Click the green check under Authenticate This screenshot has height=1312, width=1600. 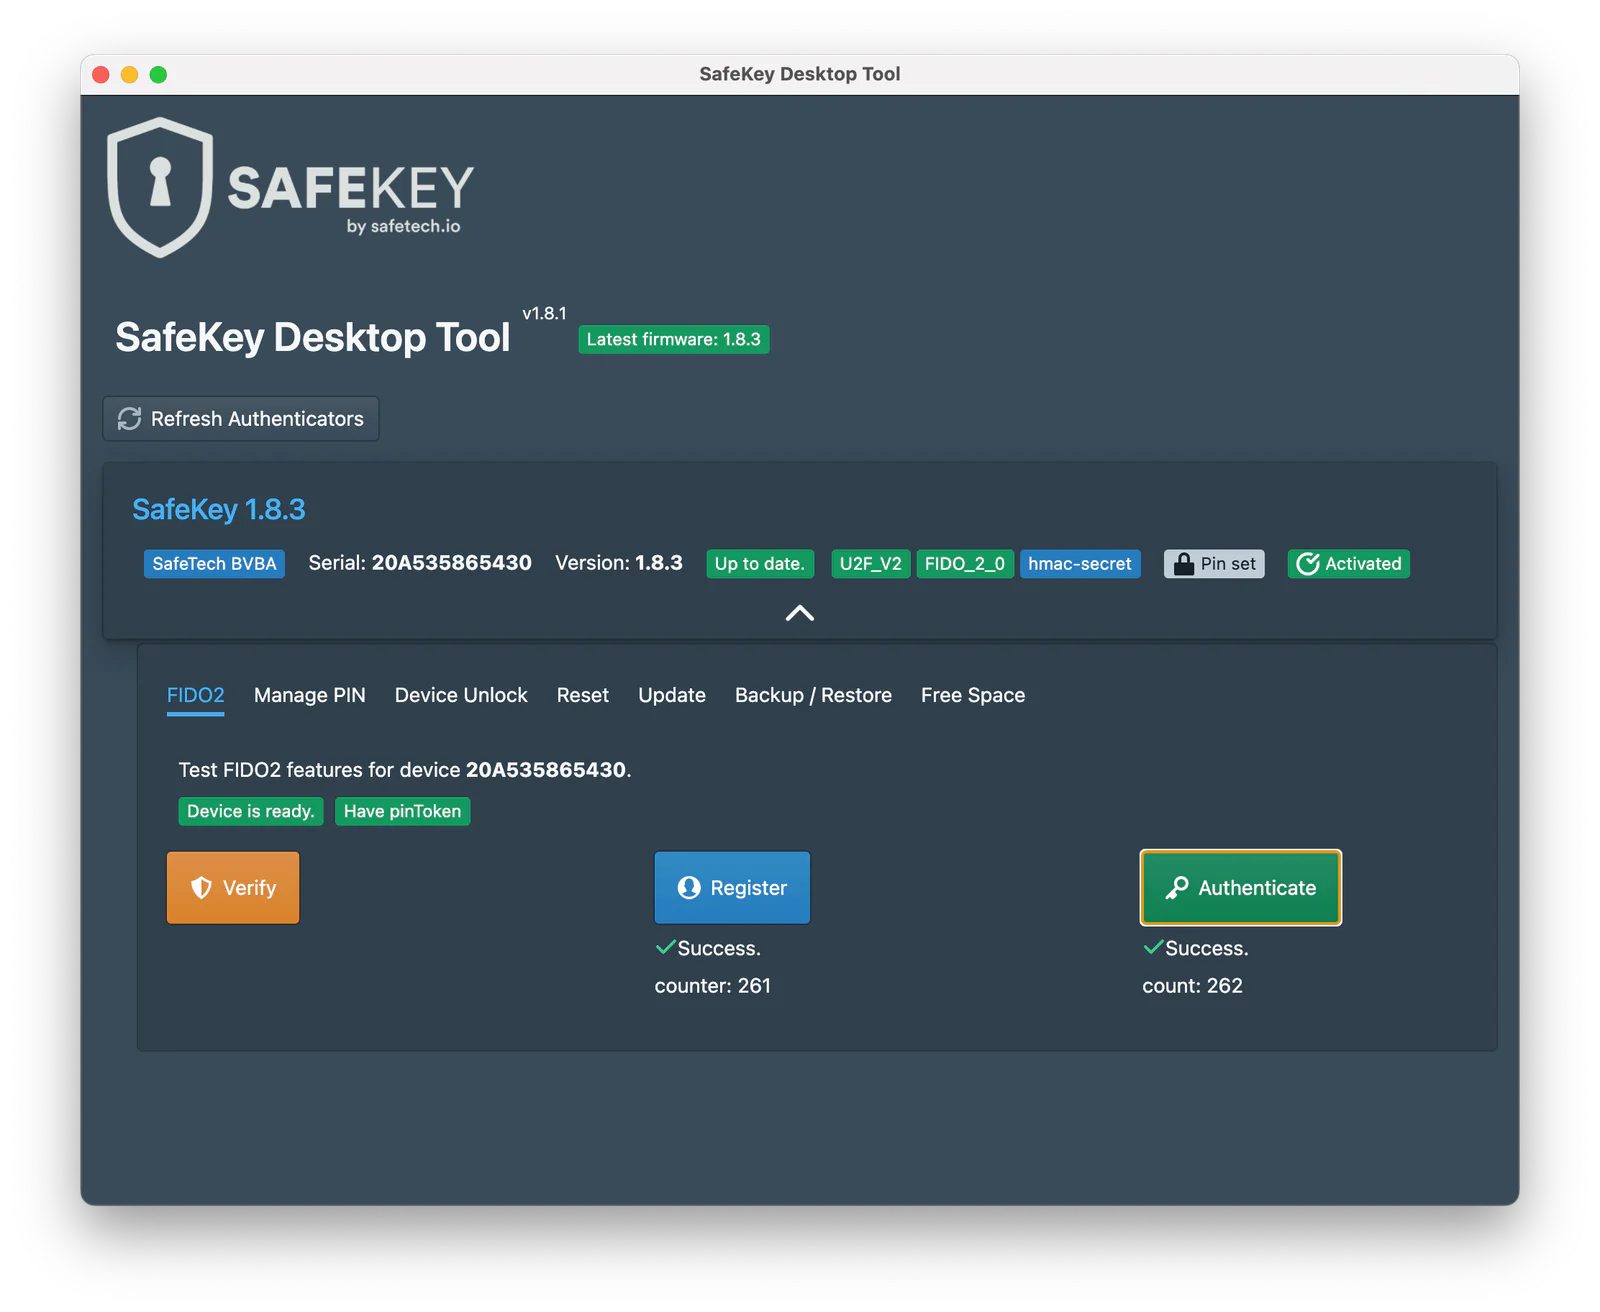1153,947
